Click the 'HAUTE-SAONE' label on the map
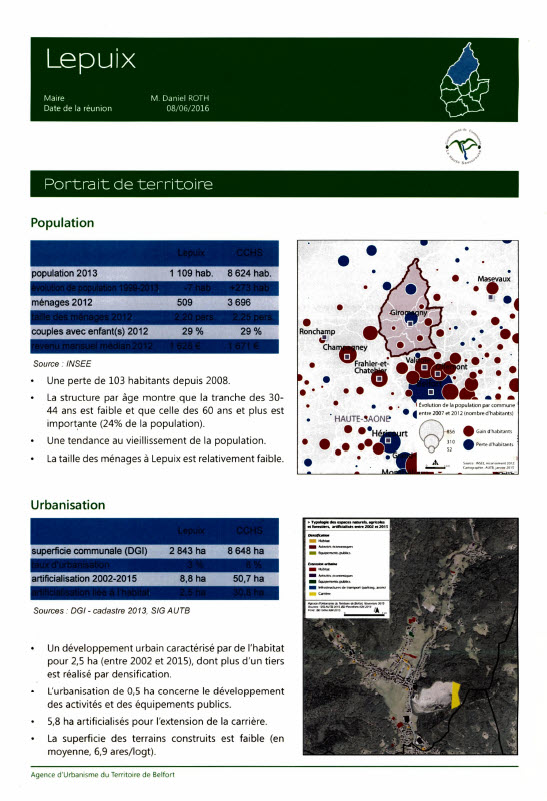The width and height of the screenshot is (547, 801). [362, 419]
